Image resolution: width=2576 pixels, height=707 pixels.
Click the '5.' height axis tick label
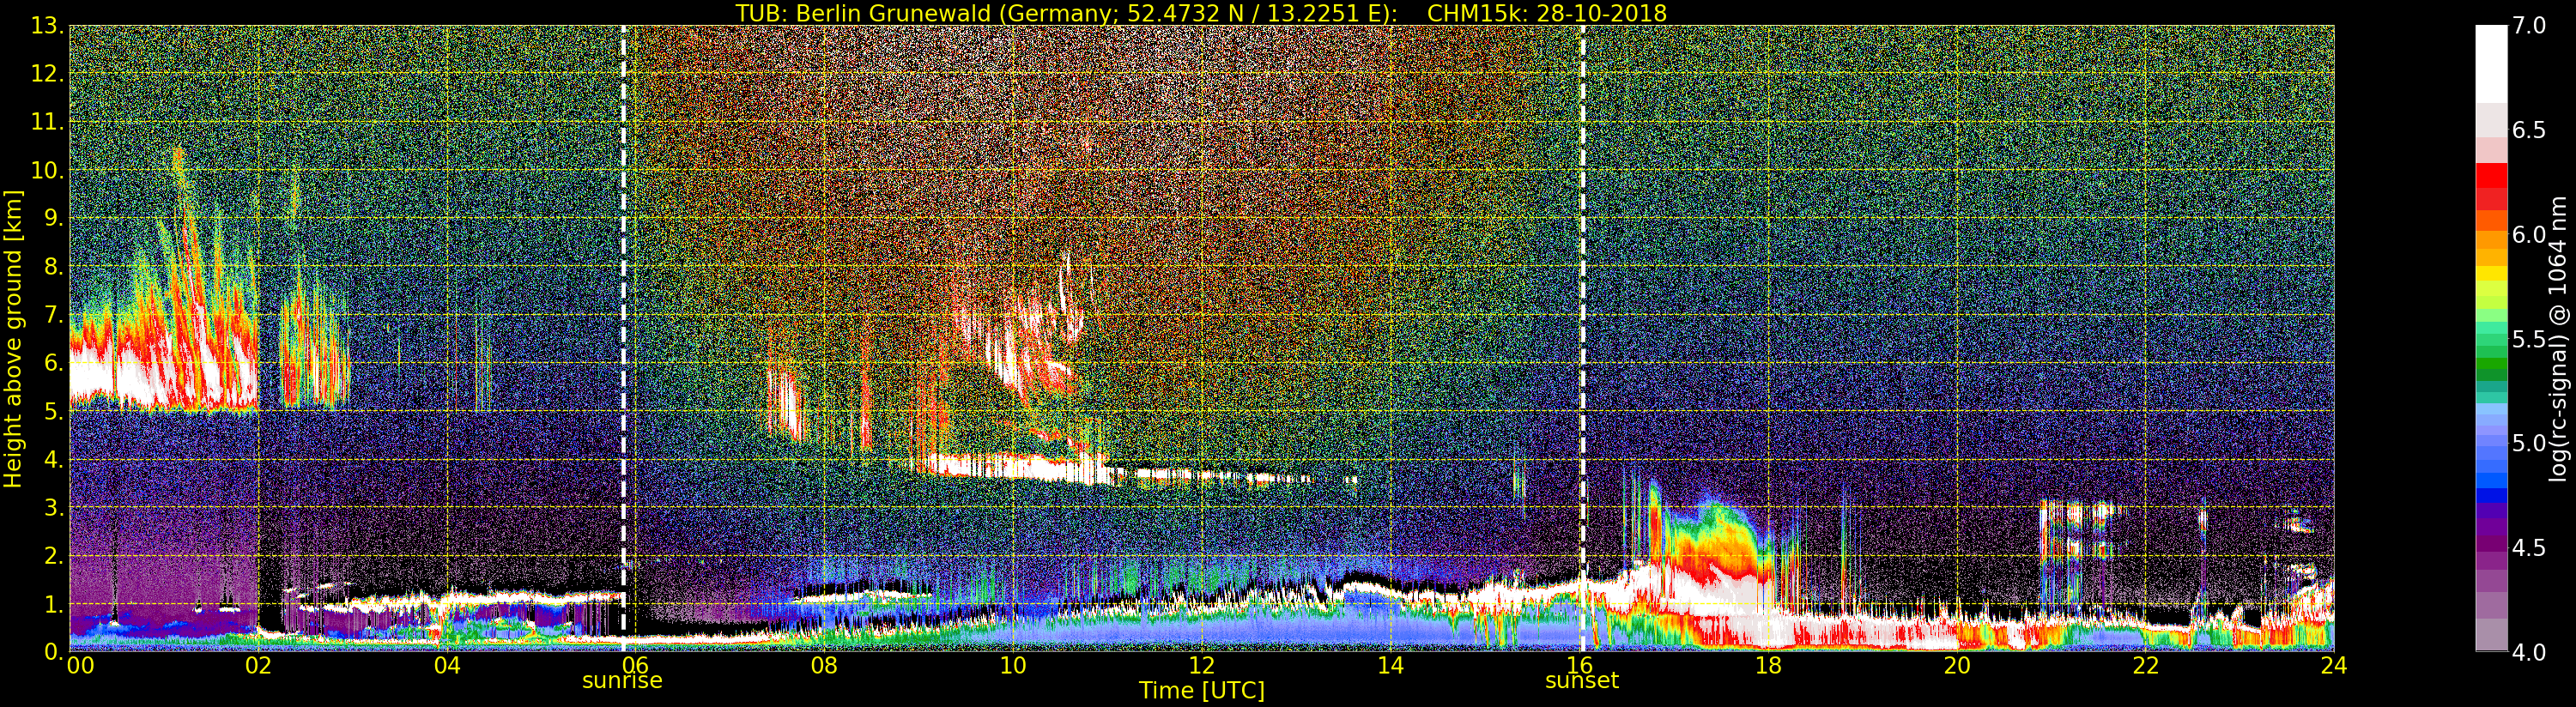click(54, 411)
